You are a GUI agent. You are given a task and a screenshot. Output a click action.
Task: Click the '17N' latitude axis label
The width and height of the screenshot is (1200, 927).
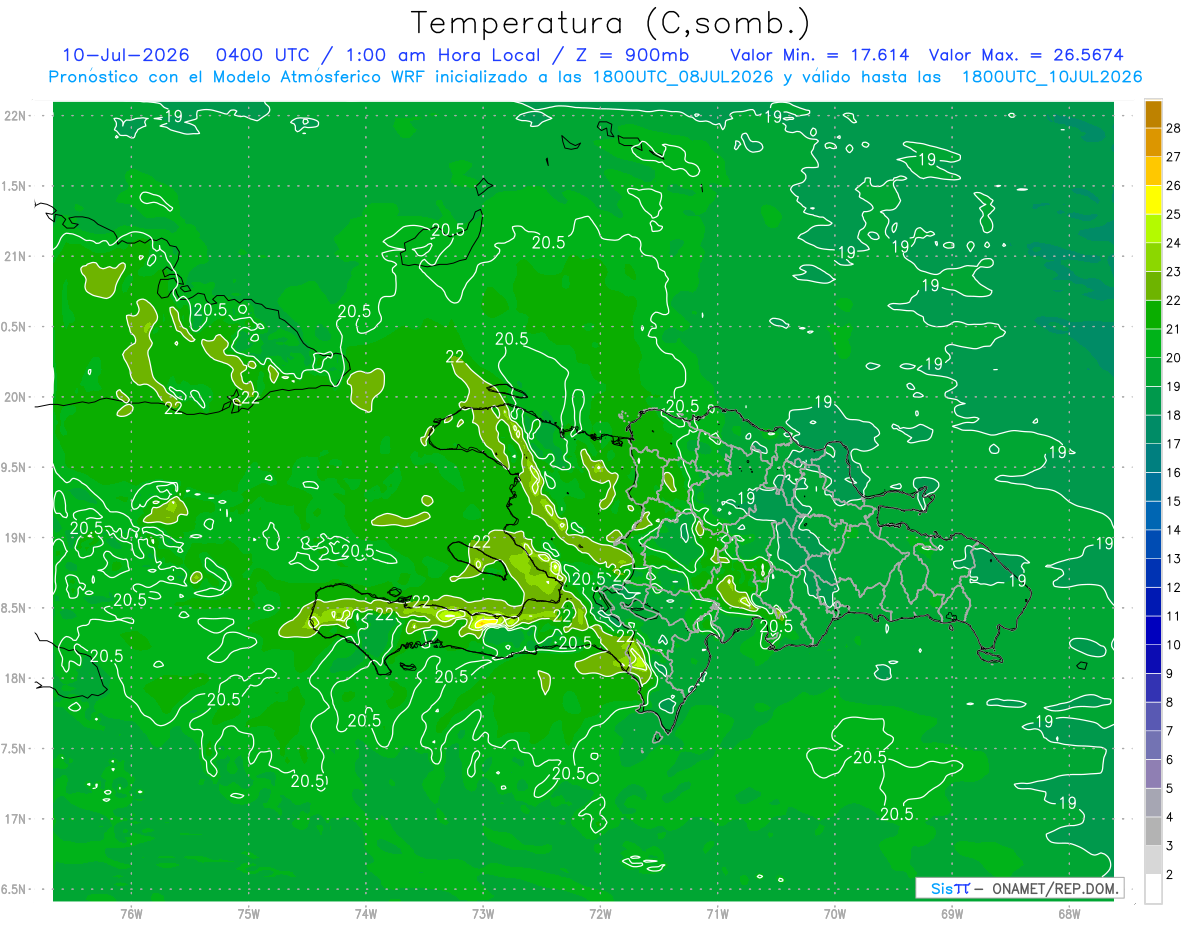coord(17,819)
